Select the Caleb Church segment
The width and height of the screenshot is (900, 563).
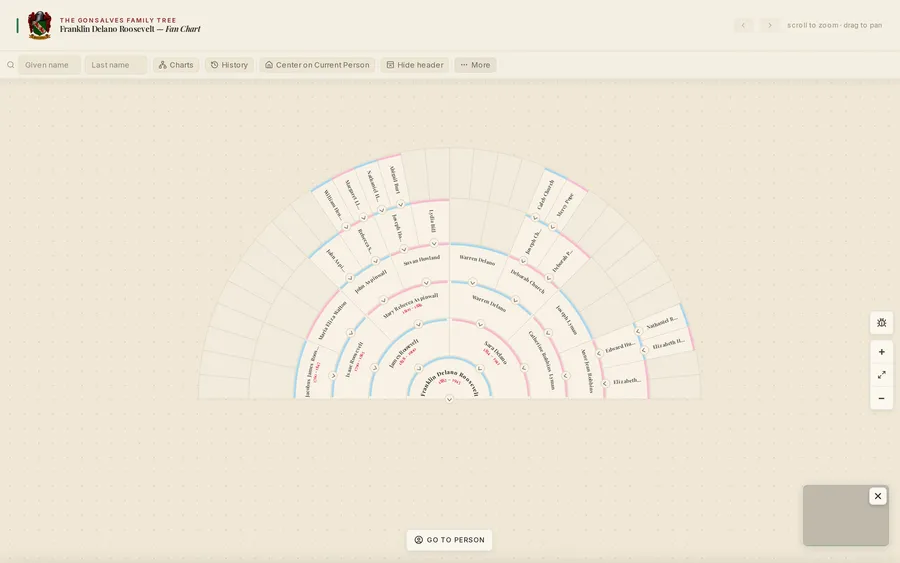545,195
